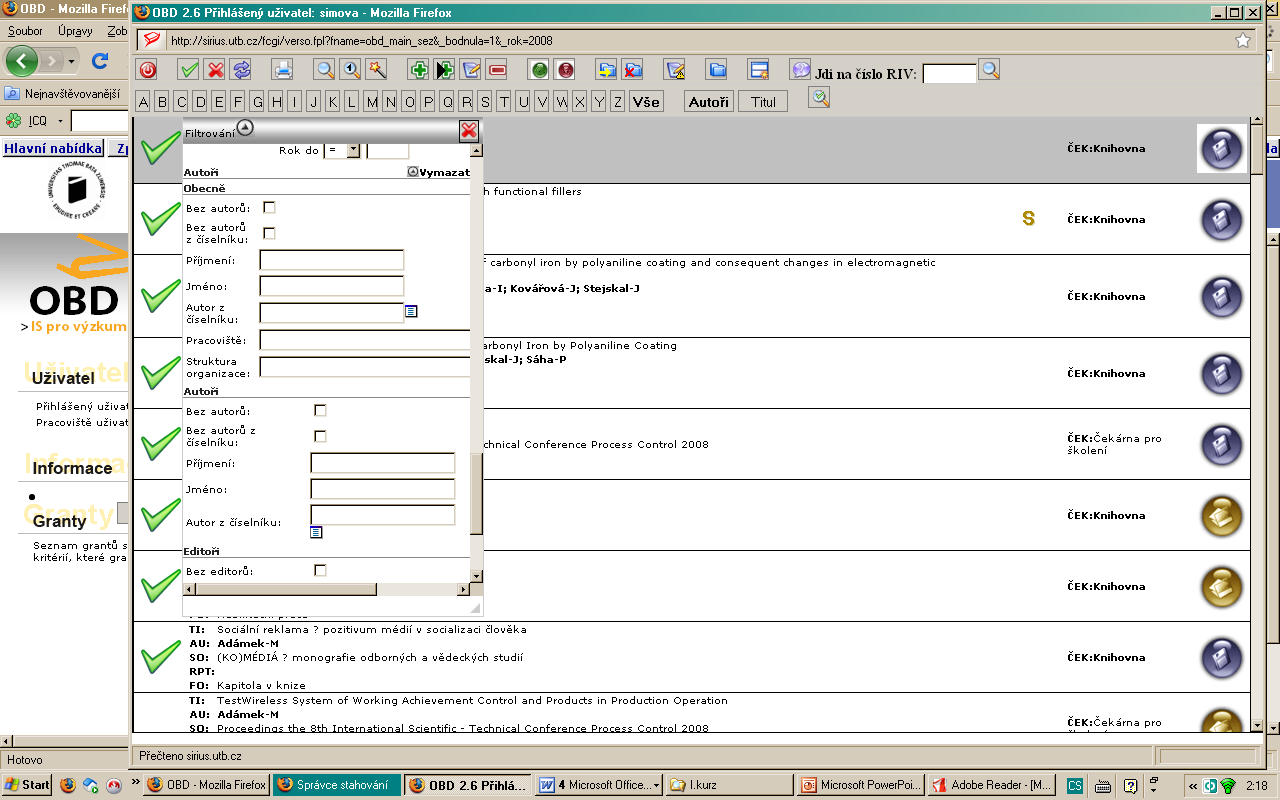Open Firefox back history dropdown arrow
The width and height of the screenshot is (1280, 800).
(72, 62)
